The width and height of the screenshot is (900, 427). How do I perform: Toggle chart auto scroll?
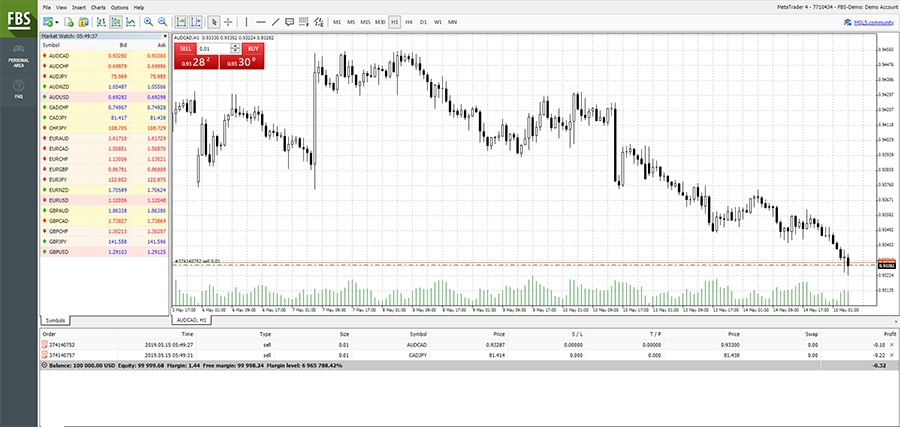click(x=181, y=21)
